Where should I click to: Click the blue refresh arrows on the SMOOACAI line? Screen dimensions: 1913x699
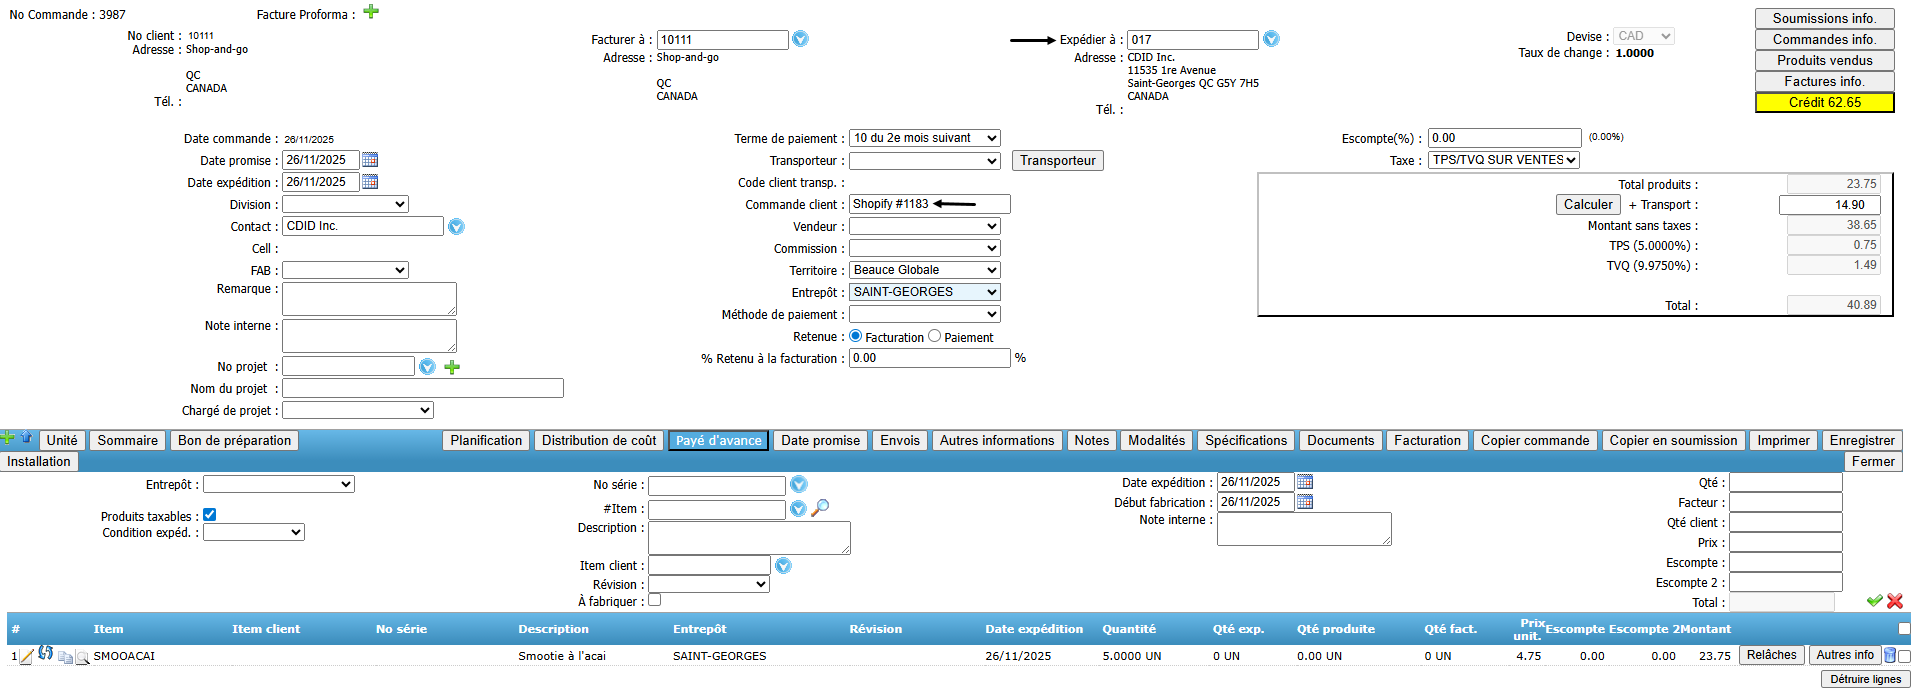46,654
